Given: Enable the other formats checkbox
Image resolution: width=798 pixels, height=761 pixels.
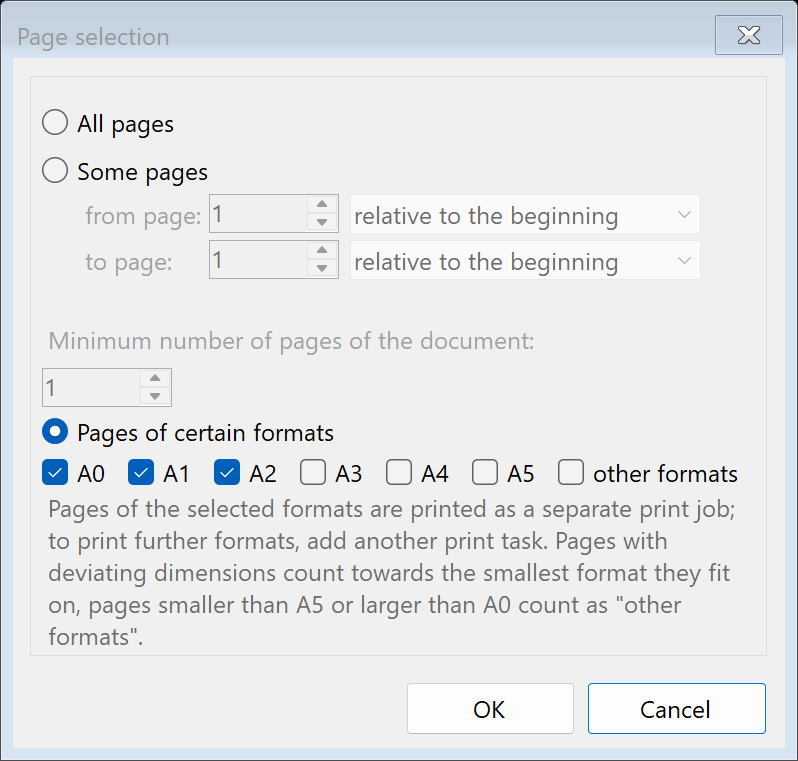Looking at the screenshot, I should (x=571, y=472).
